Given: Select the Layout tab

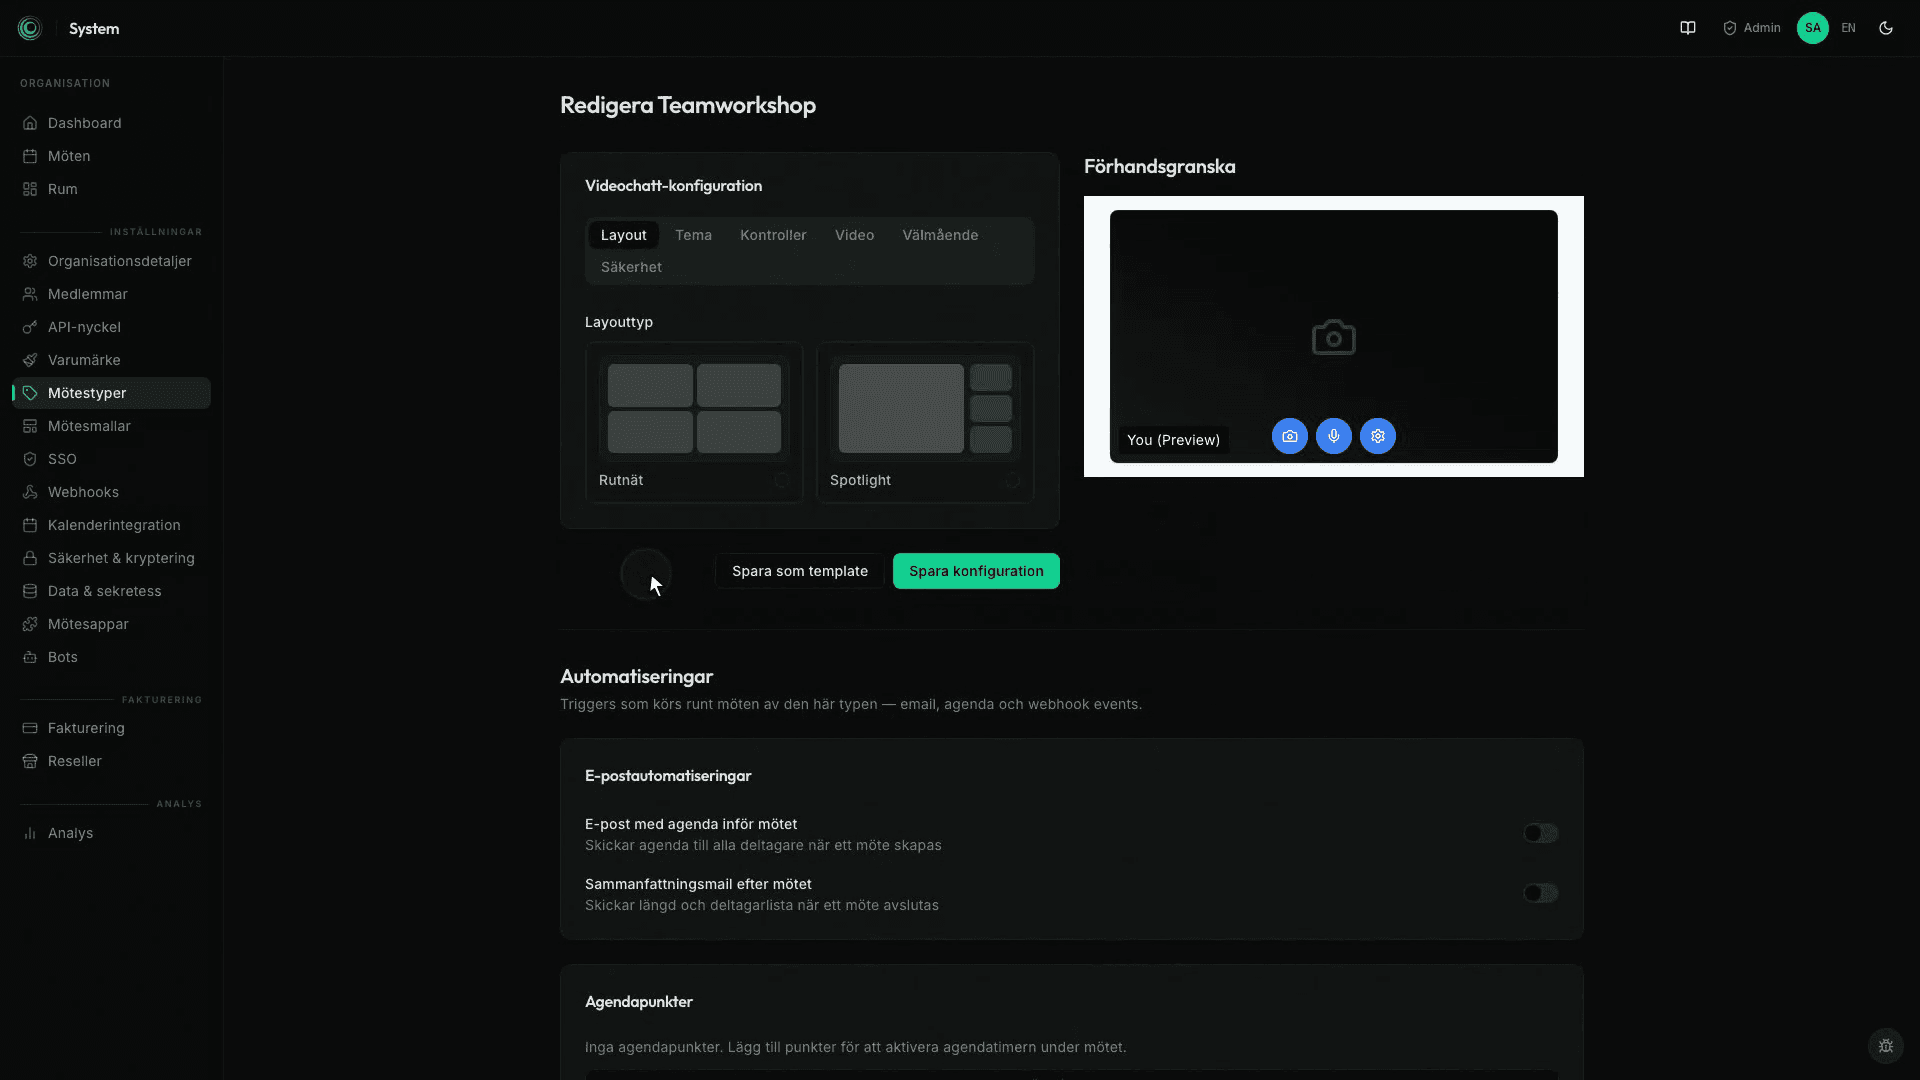Looking at the screenshot, I should tap(624, 235).
